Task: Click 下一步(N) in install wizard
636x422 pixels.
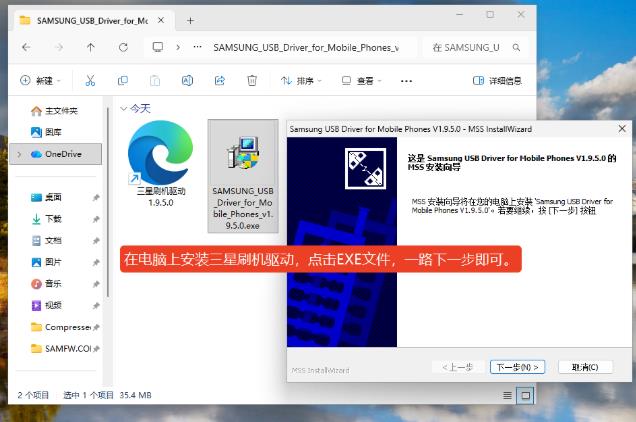Action: [517, 367]
